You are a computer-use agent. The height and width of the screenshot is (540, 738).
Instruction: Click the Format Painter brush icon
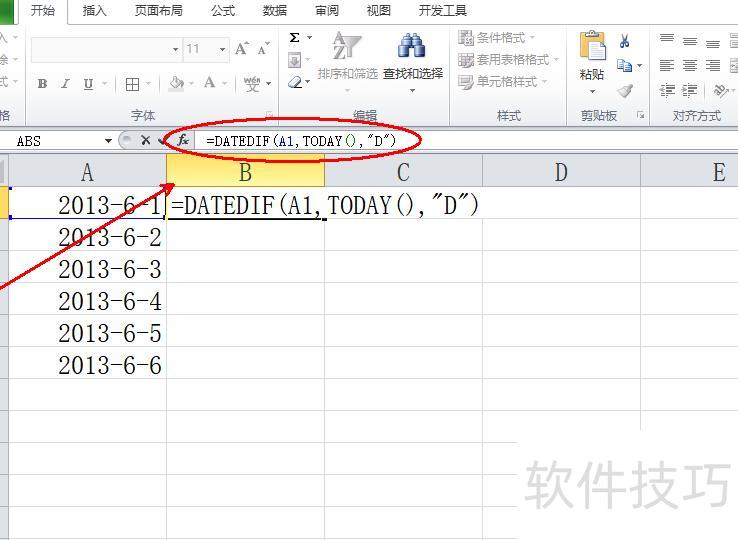(626, 90)
